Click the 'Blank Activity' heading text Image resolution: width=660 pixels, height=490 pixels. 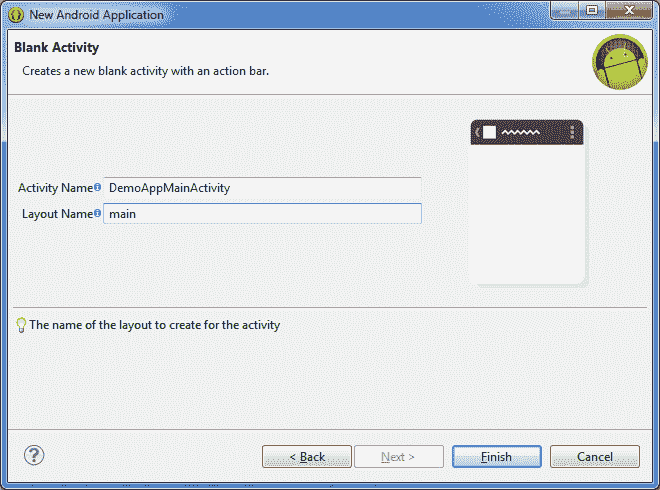point(56,48)
